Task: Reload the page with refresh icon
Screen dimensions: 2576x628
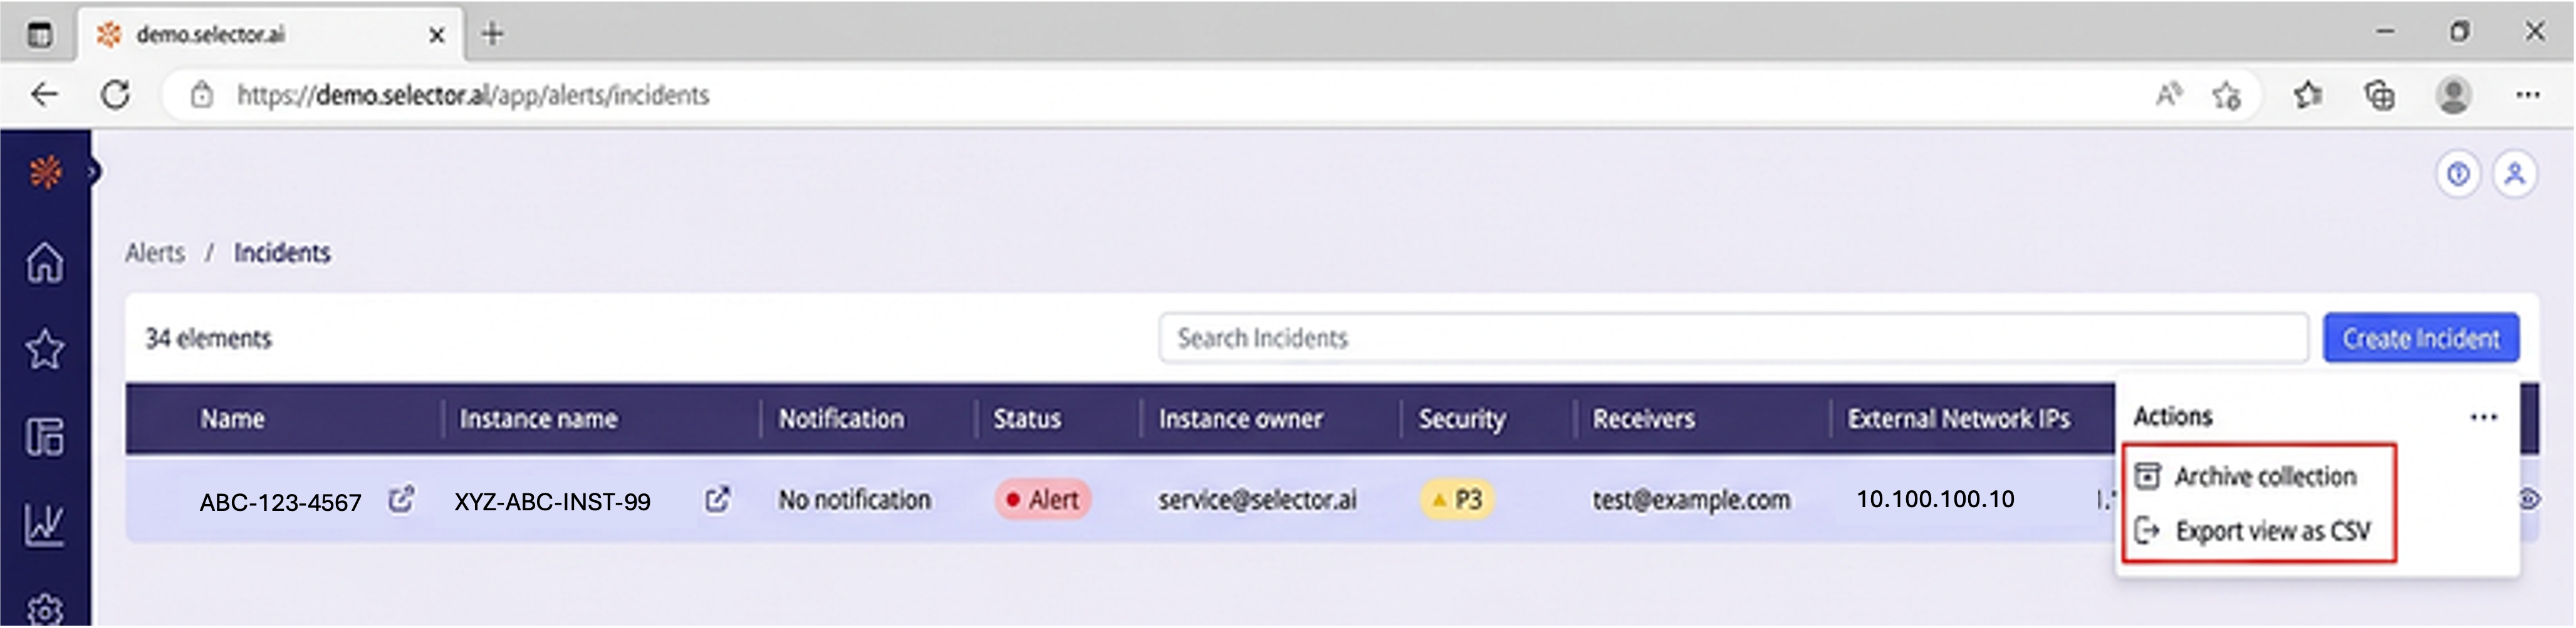Action: coord(116,95)
